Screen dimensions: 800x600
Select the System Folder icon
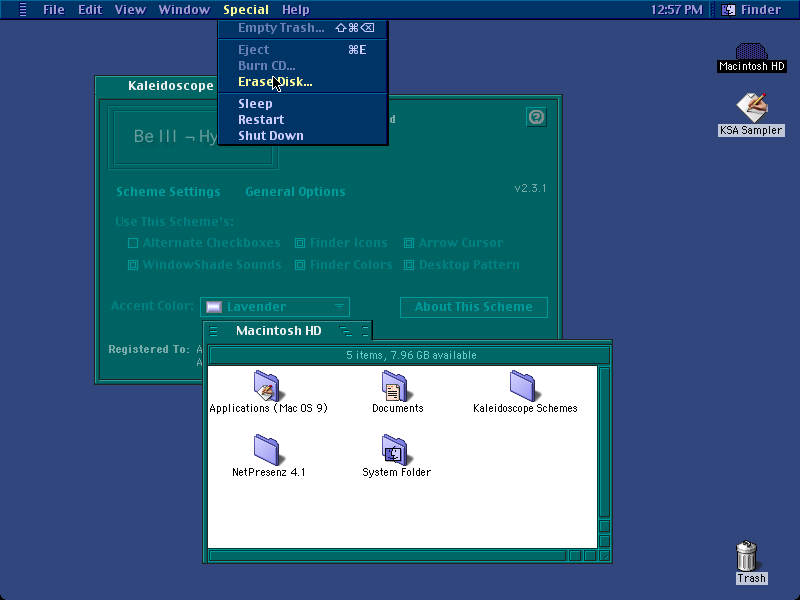coord(394,449)
